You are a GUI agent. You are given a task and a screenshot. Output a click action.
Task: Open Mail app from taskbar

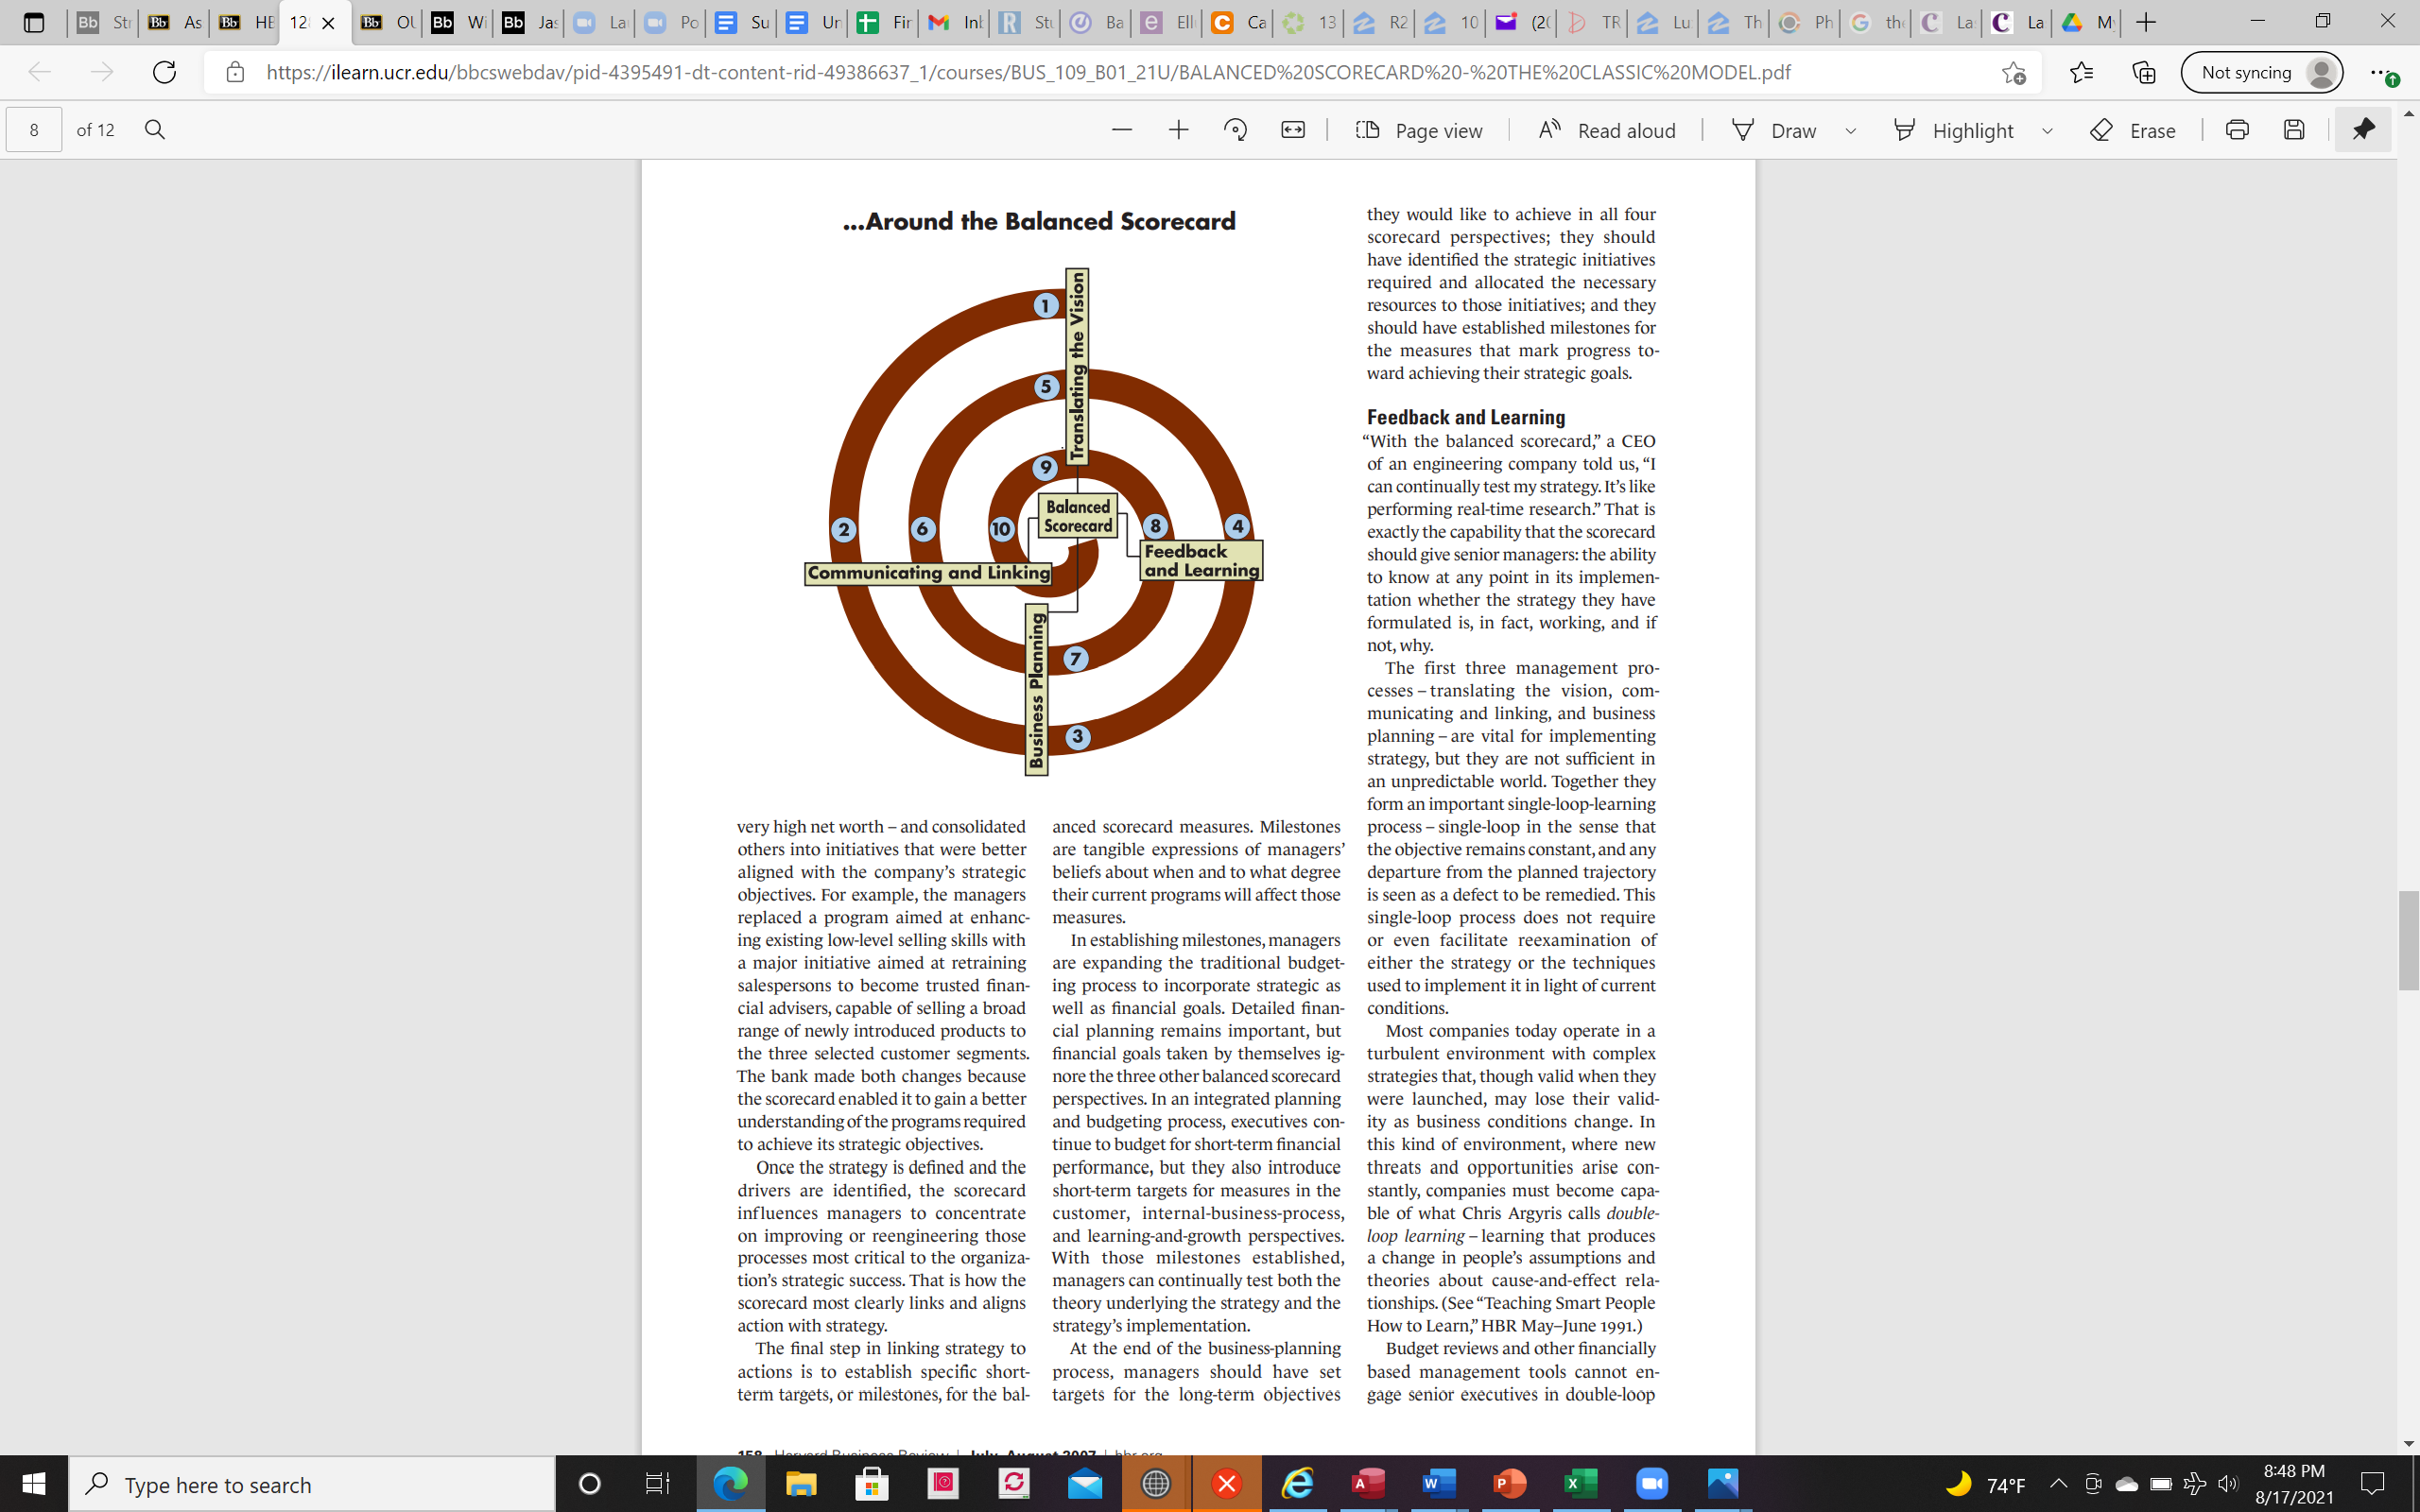pos(1084,1484)
